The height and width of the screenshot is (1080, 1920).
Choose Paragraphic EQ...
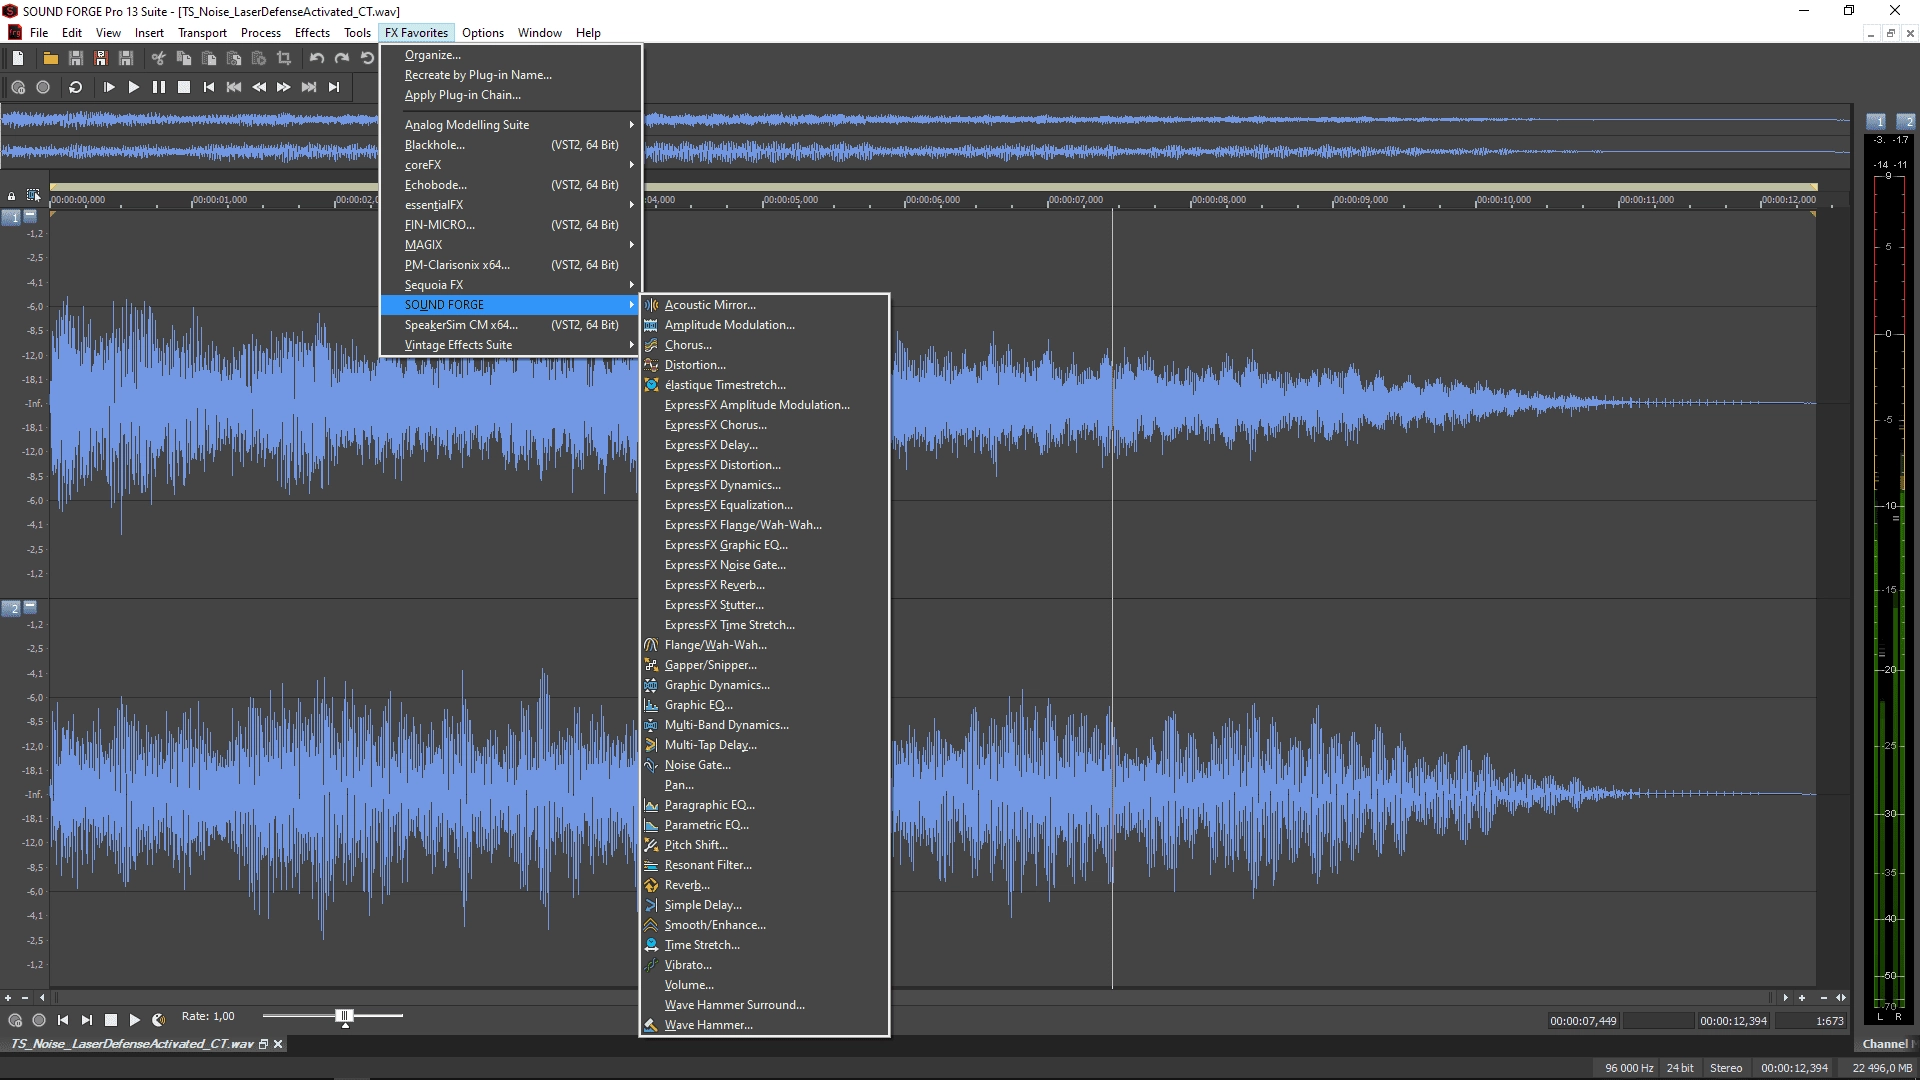coord(764,805)
